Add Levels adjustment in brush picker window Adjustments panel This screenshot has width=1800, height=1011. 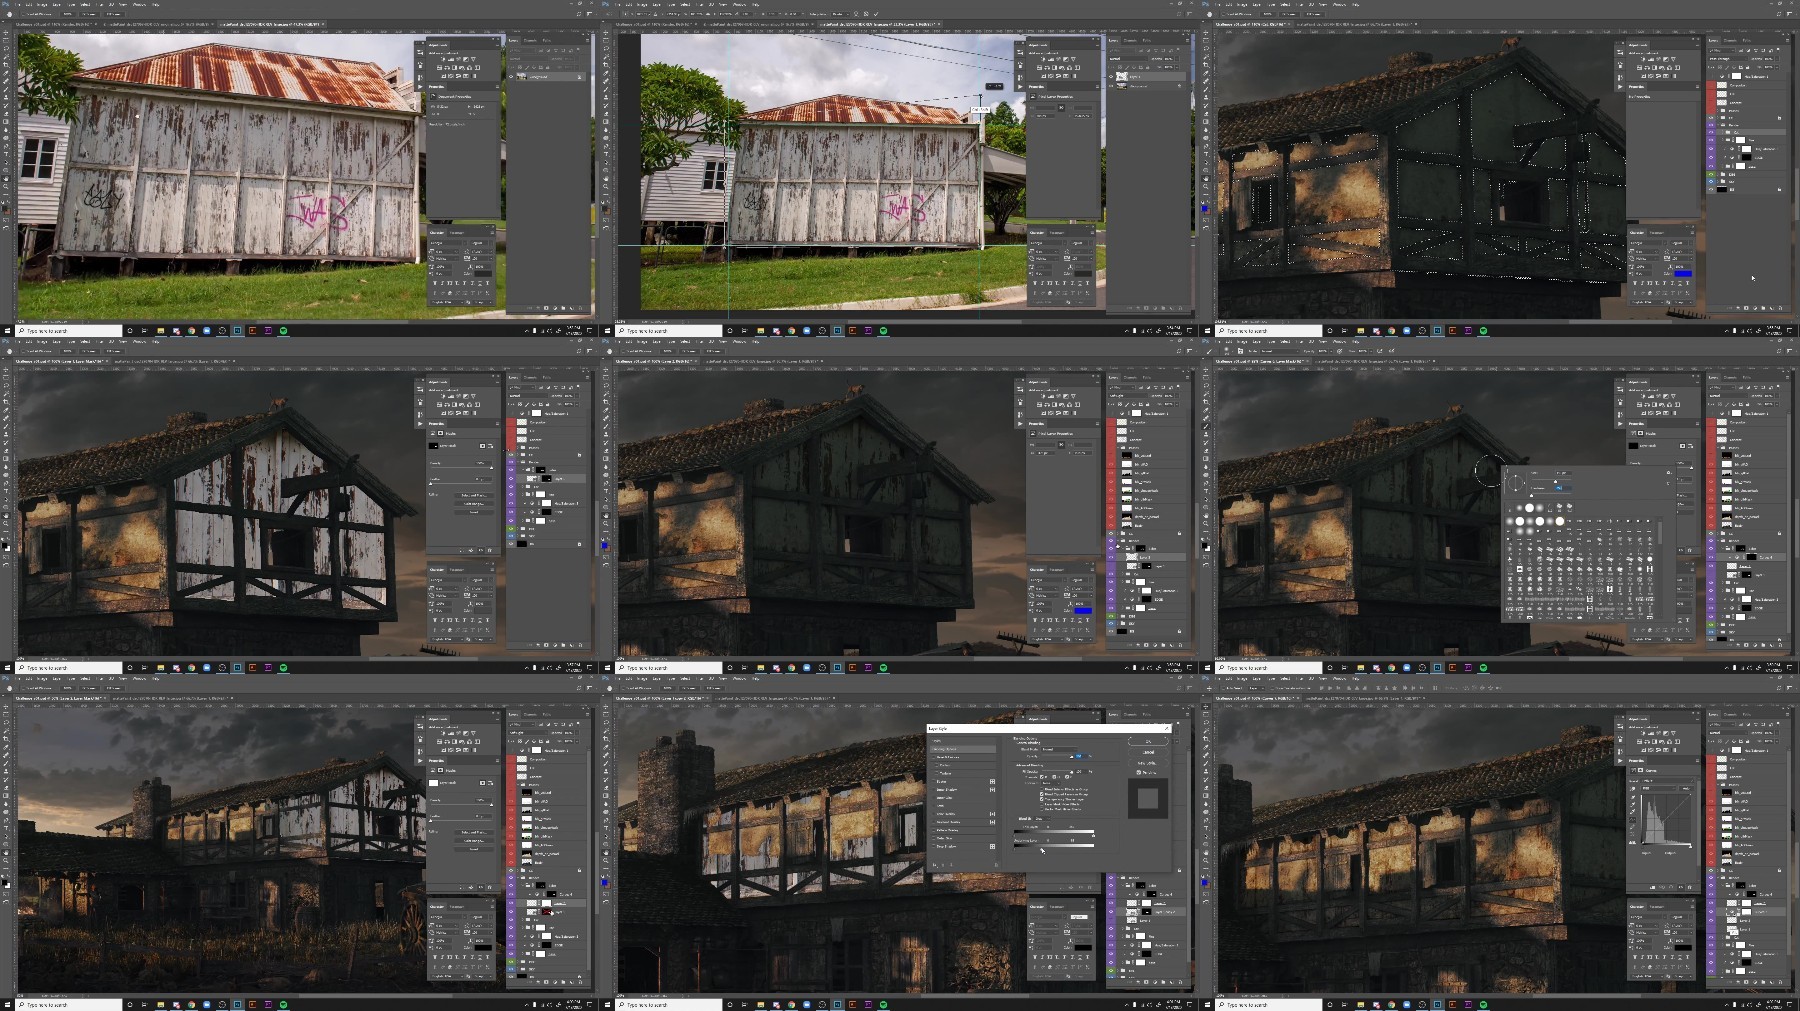(x=1651, y=396)
